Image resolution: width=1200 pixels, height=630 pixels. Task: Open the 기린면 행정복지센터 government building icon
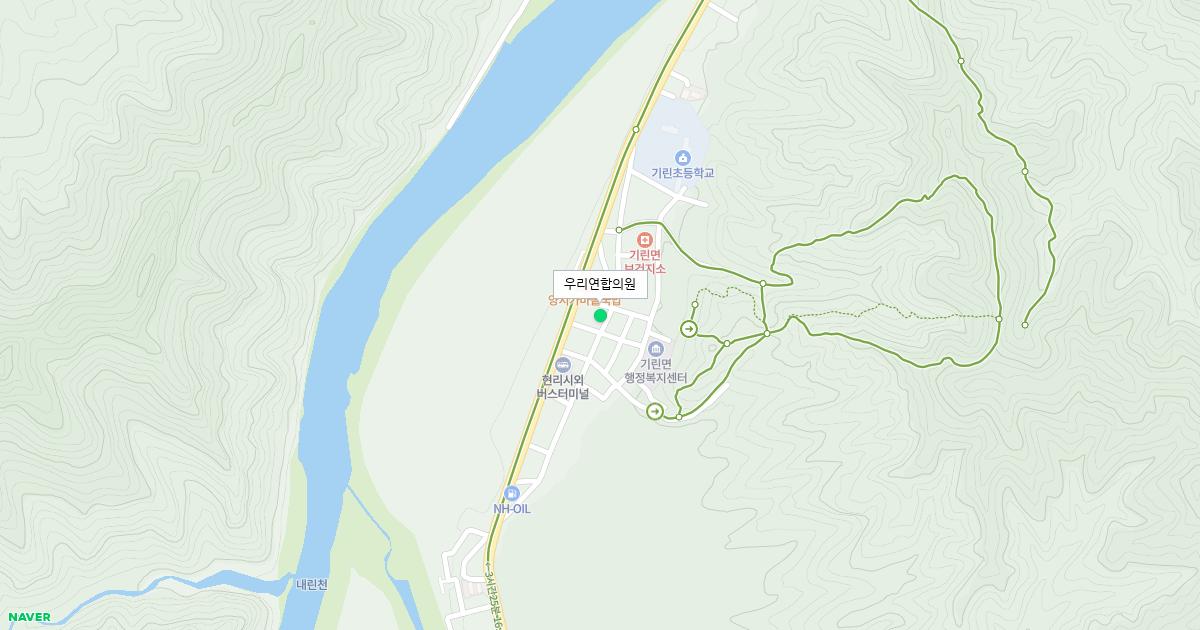click(656, 348)
